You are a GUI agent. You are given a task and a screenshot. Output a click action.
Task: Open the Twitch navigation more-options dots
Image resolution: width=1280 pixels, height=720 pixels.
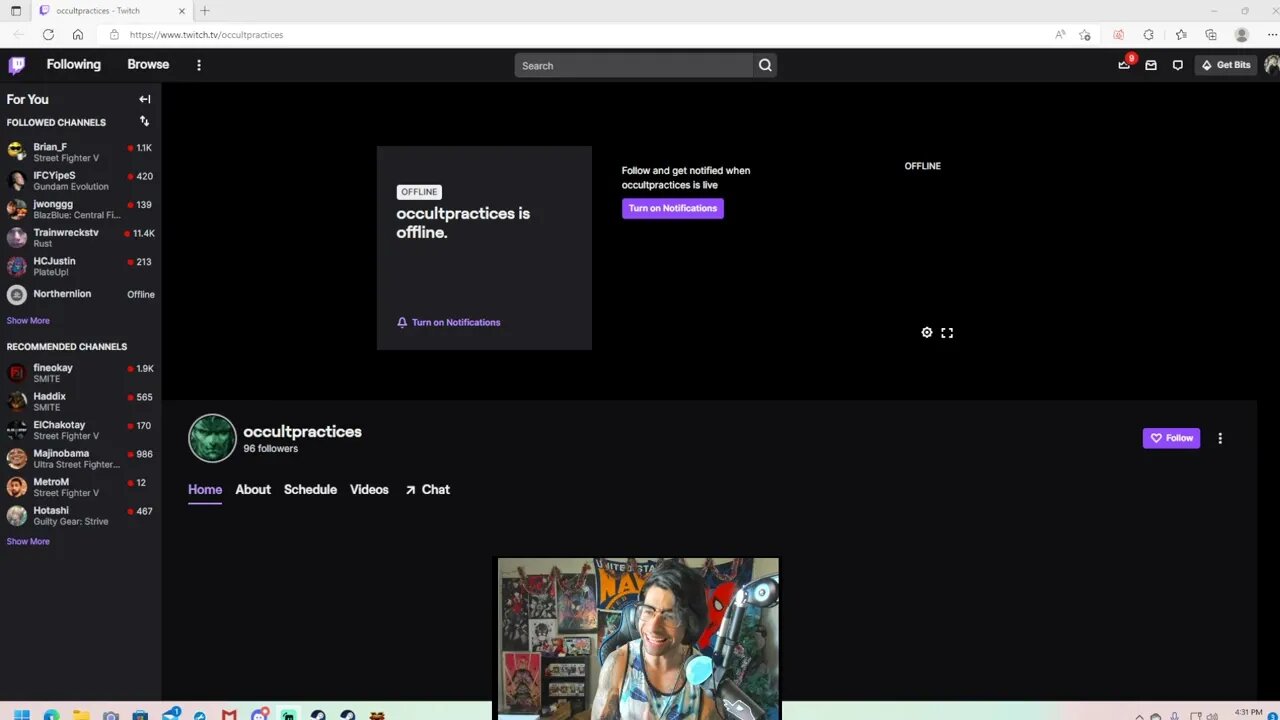[x=199, y=65]
